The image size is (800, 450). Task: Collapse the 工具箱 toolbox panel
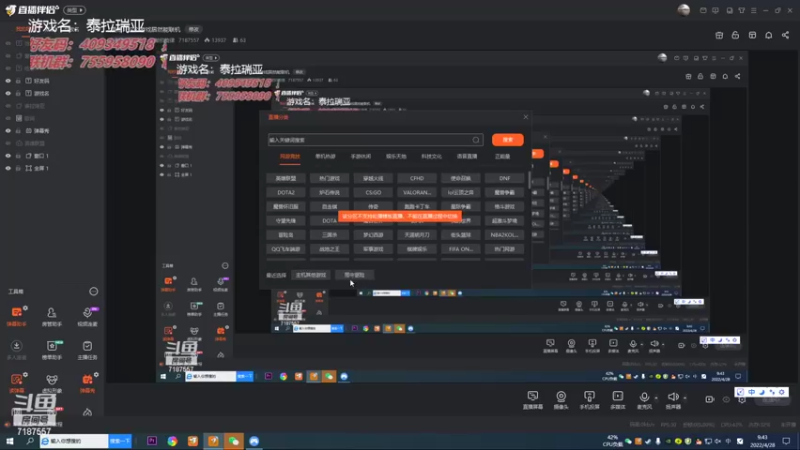click(x=93, y=291)
